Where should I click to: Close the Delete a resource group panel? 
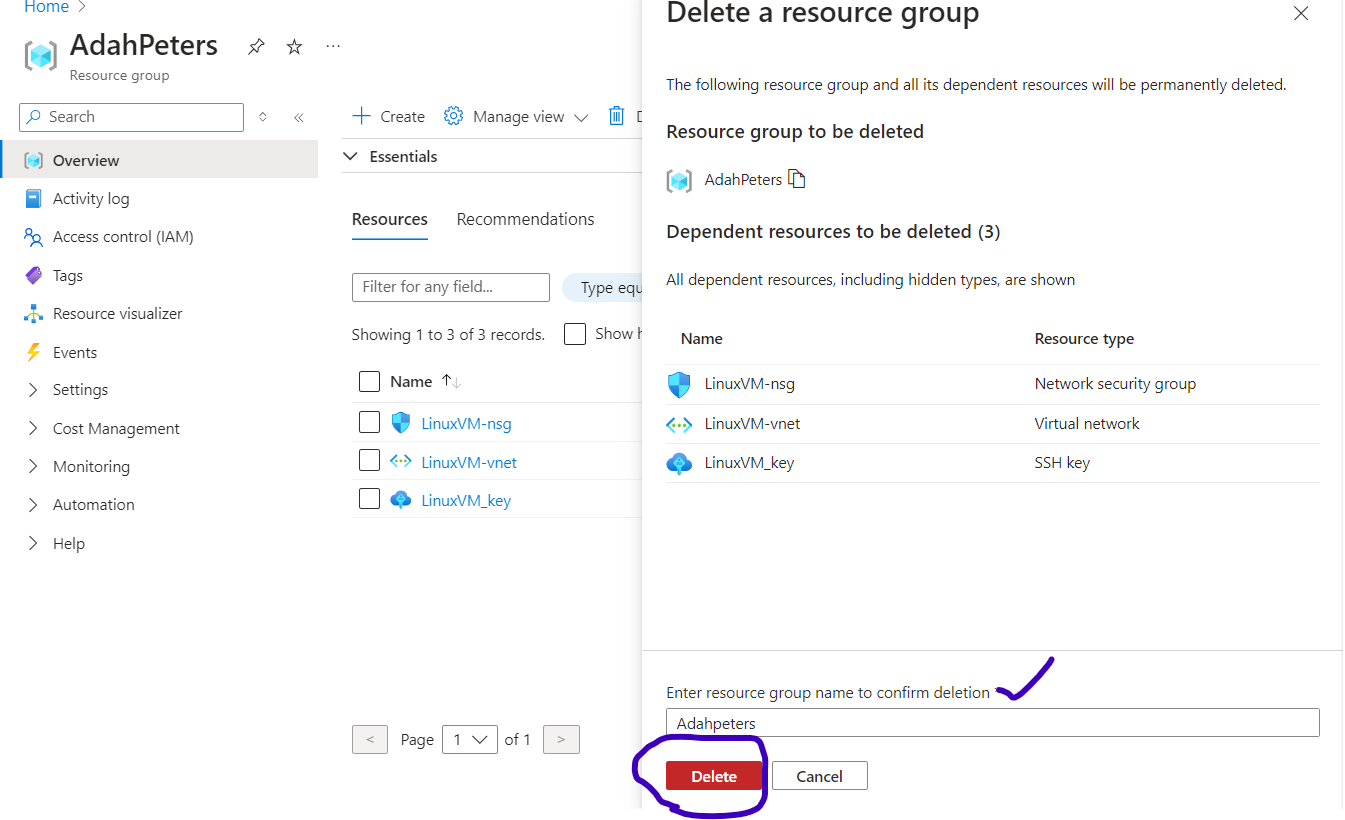pos(1301,14)
